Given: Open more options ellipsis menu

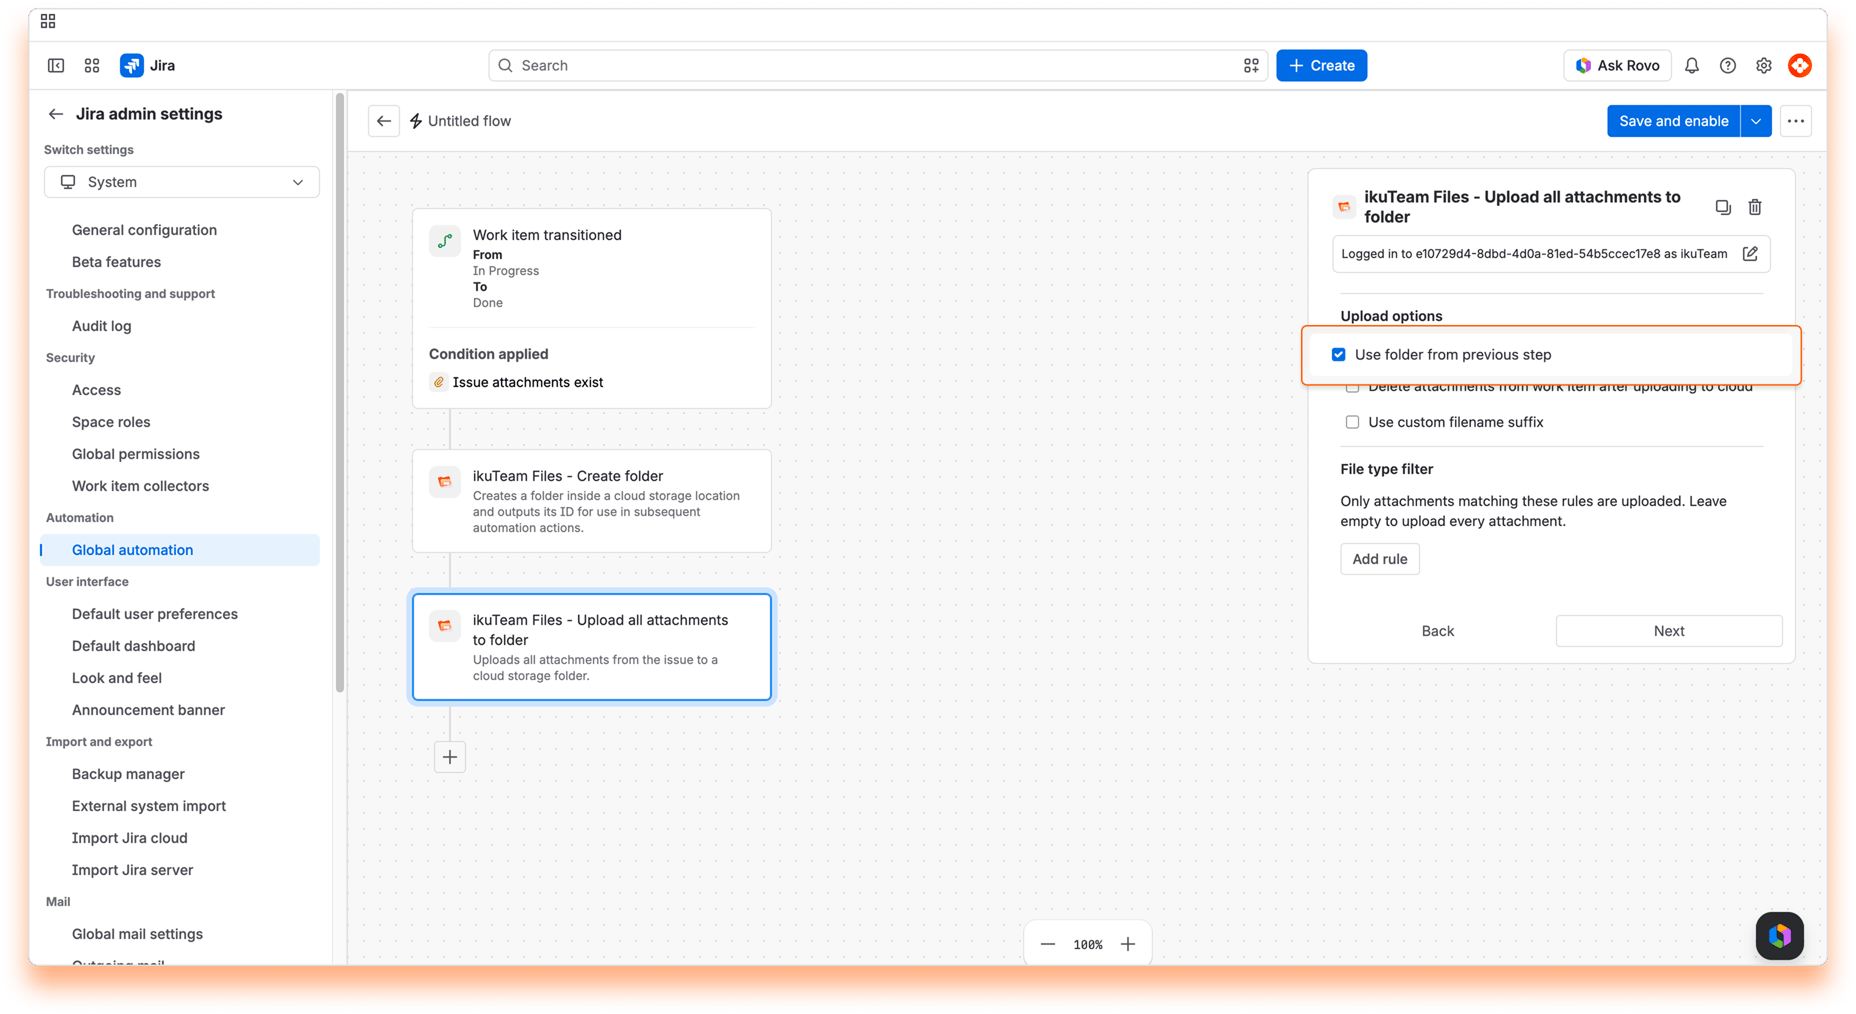Looking at the screenshot, I should (x=1796, y=121).
